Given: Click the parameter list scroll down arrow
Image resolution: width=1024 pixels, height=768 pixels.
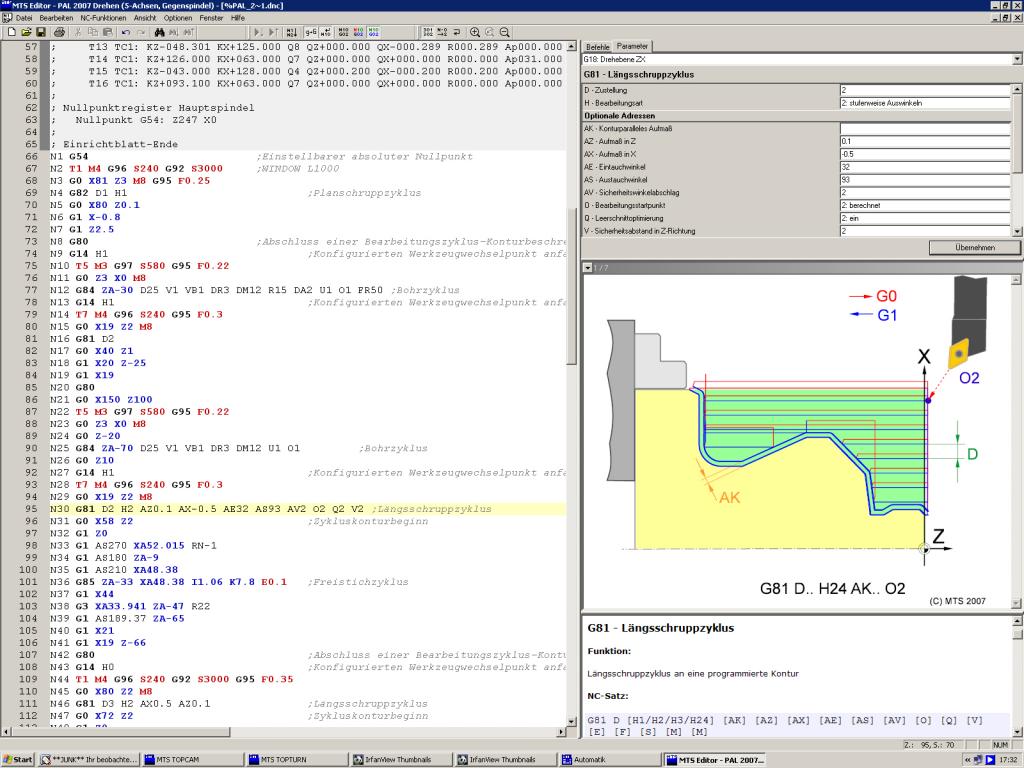Looking at the screenshot, I should [x=1017, y=231].
